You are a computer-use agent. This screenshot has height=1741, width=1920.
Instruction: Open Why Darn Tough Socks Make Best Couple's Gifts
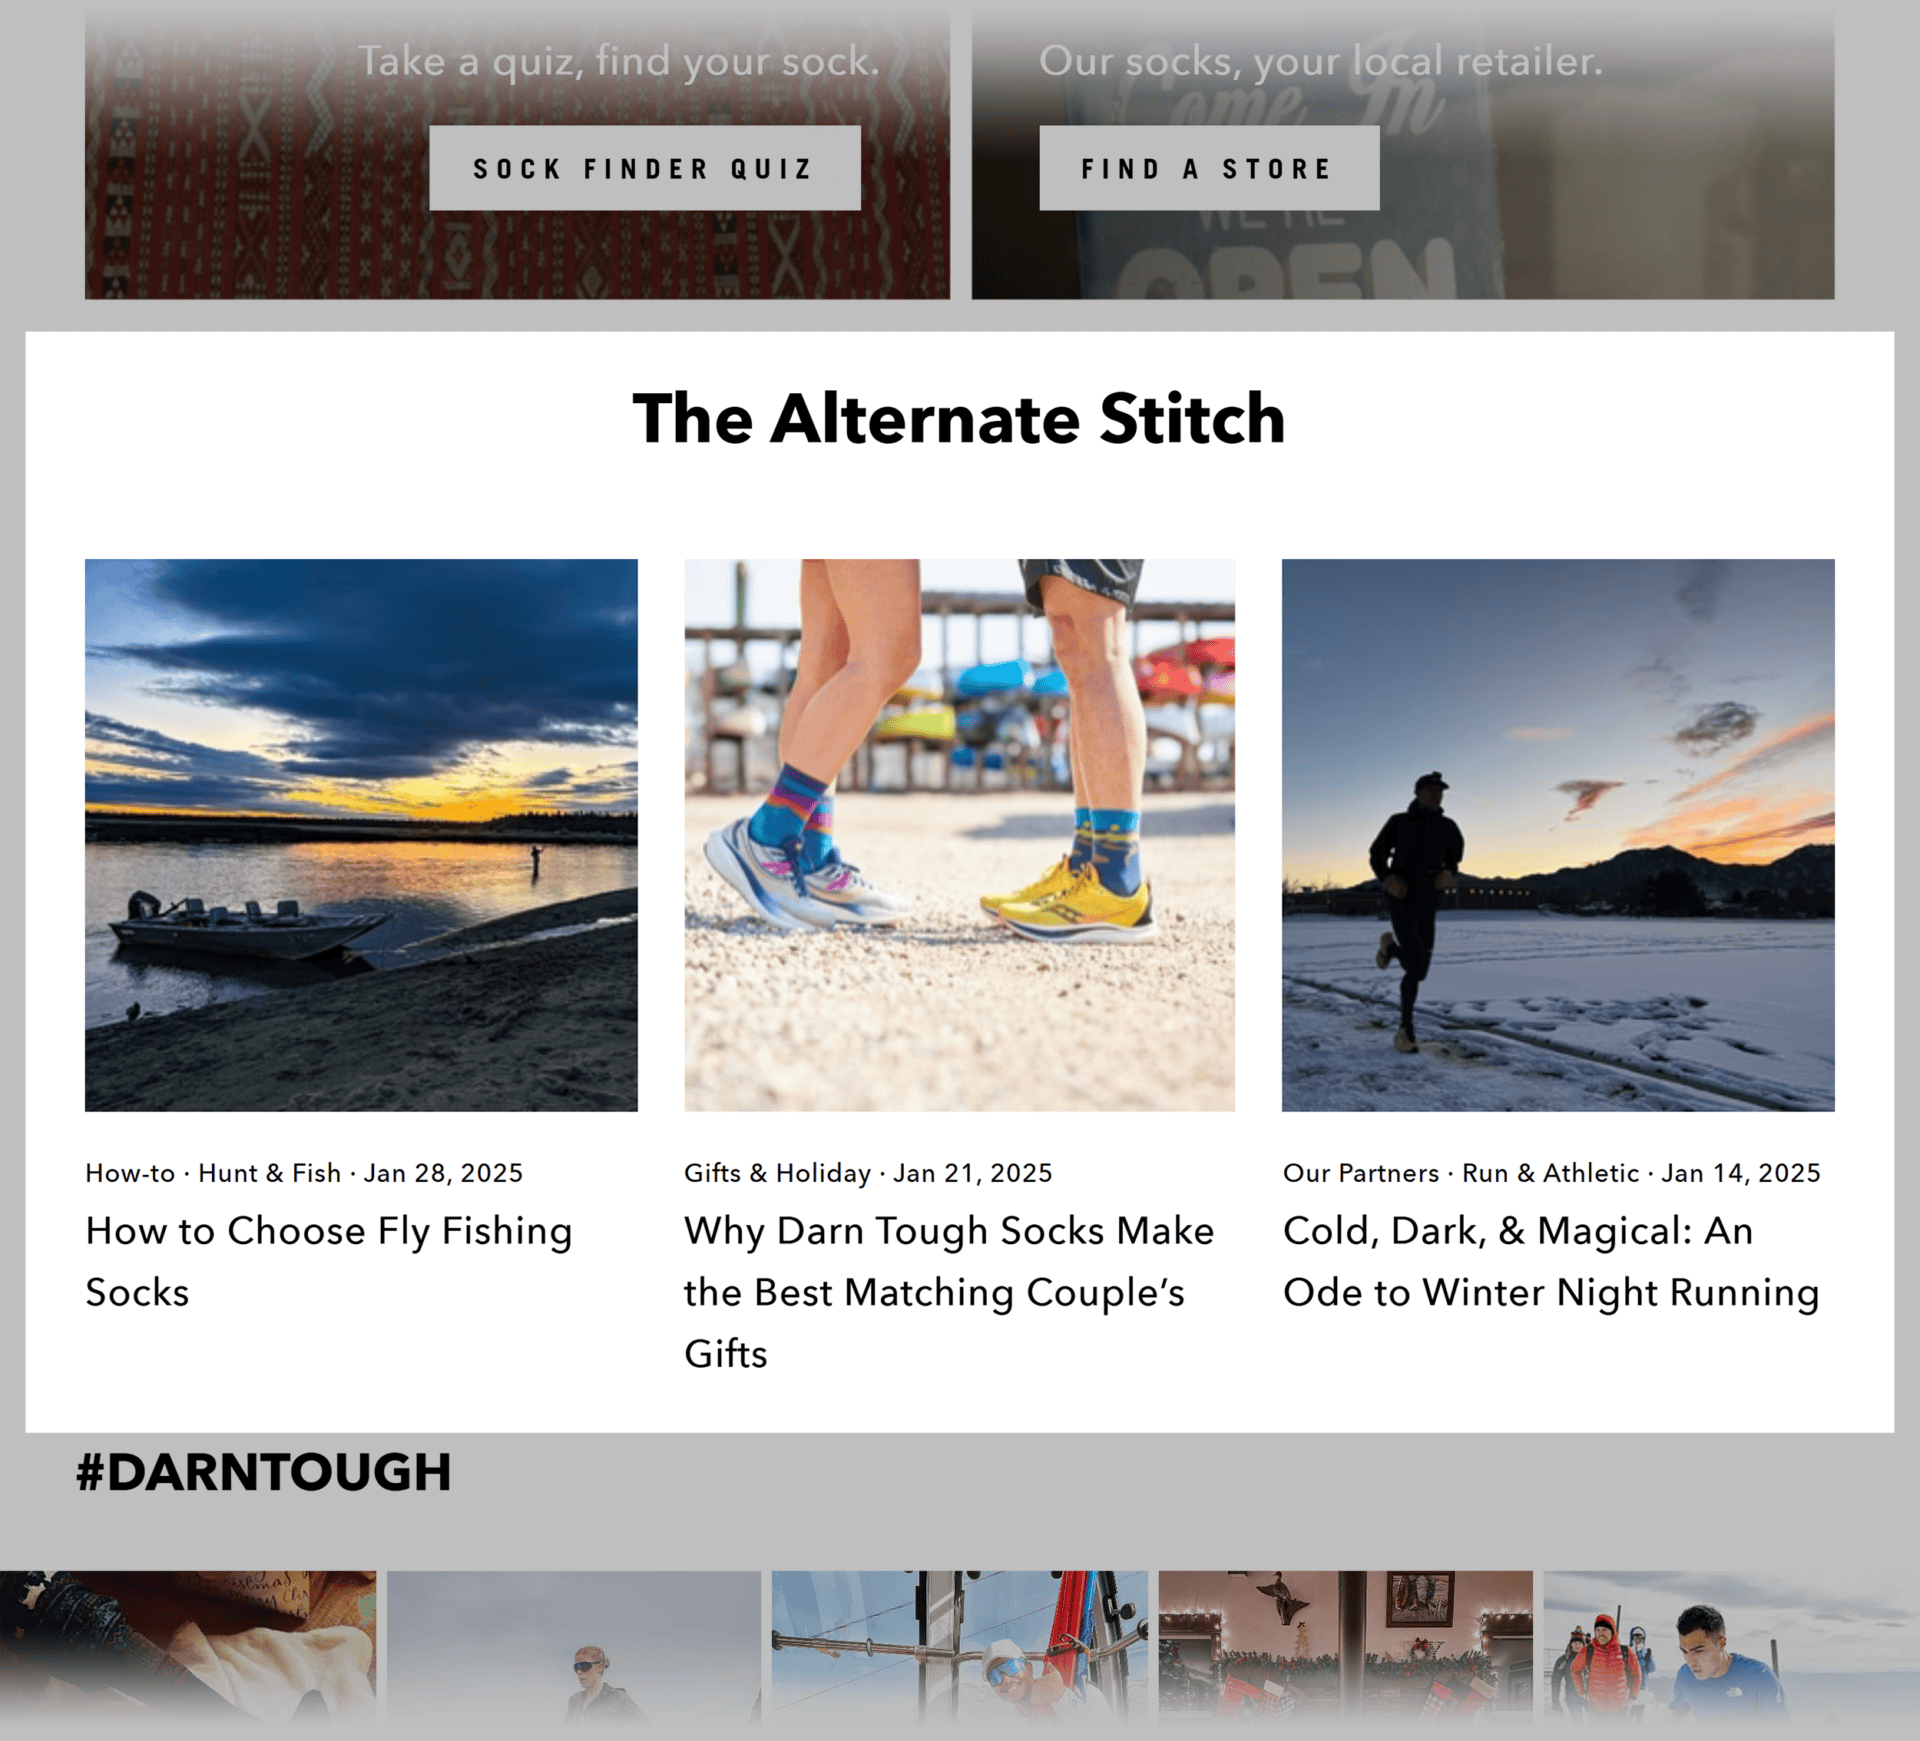948,1292
